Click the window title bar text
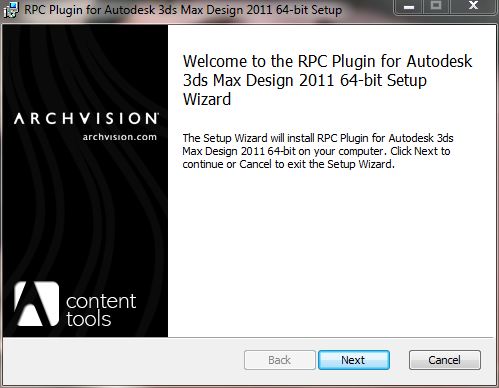The height and width of the screenshot is (388, 499). click(183, 10)
